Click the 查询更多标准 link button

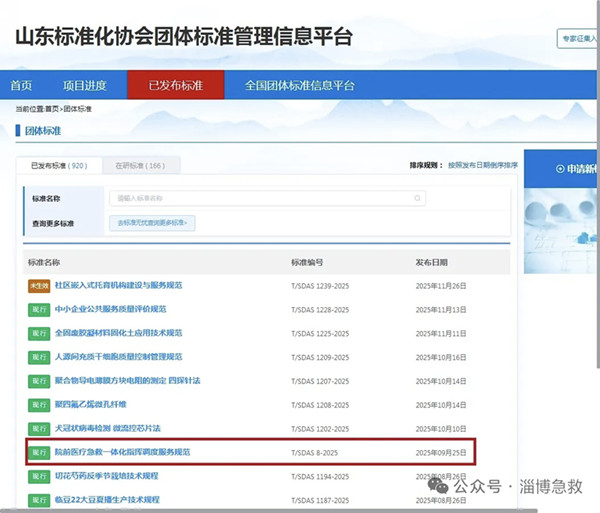pos(152,223)
